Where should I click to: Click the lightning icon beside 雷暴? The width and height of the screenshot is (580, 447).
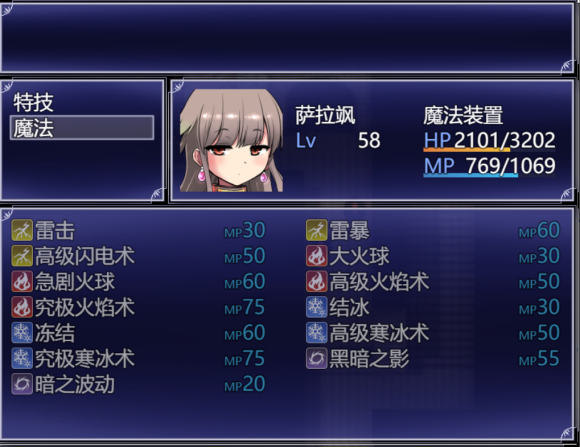click(317, 230)
